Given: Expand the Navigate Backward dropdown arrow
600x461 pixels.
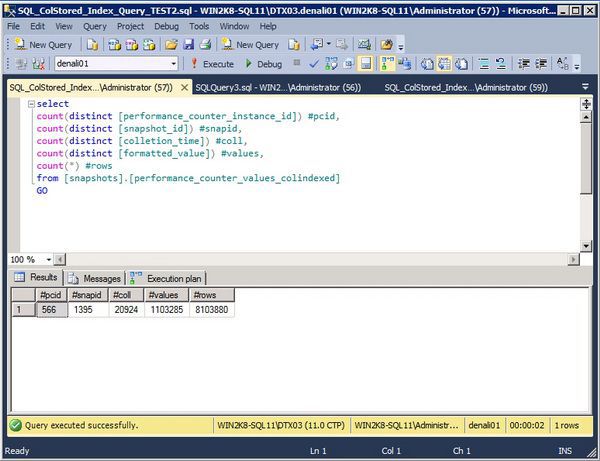Looking at the screenshot, I should [329, 44].
